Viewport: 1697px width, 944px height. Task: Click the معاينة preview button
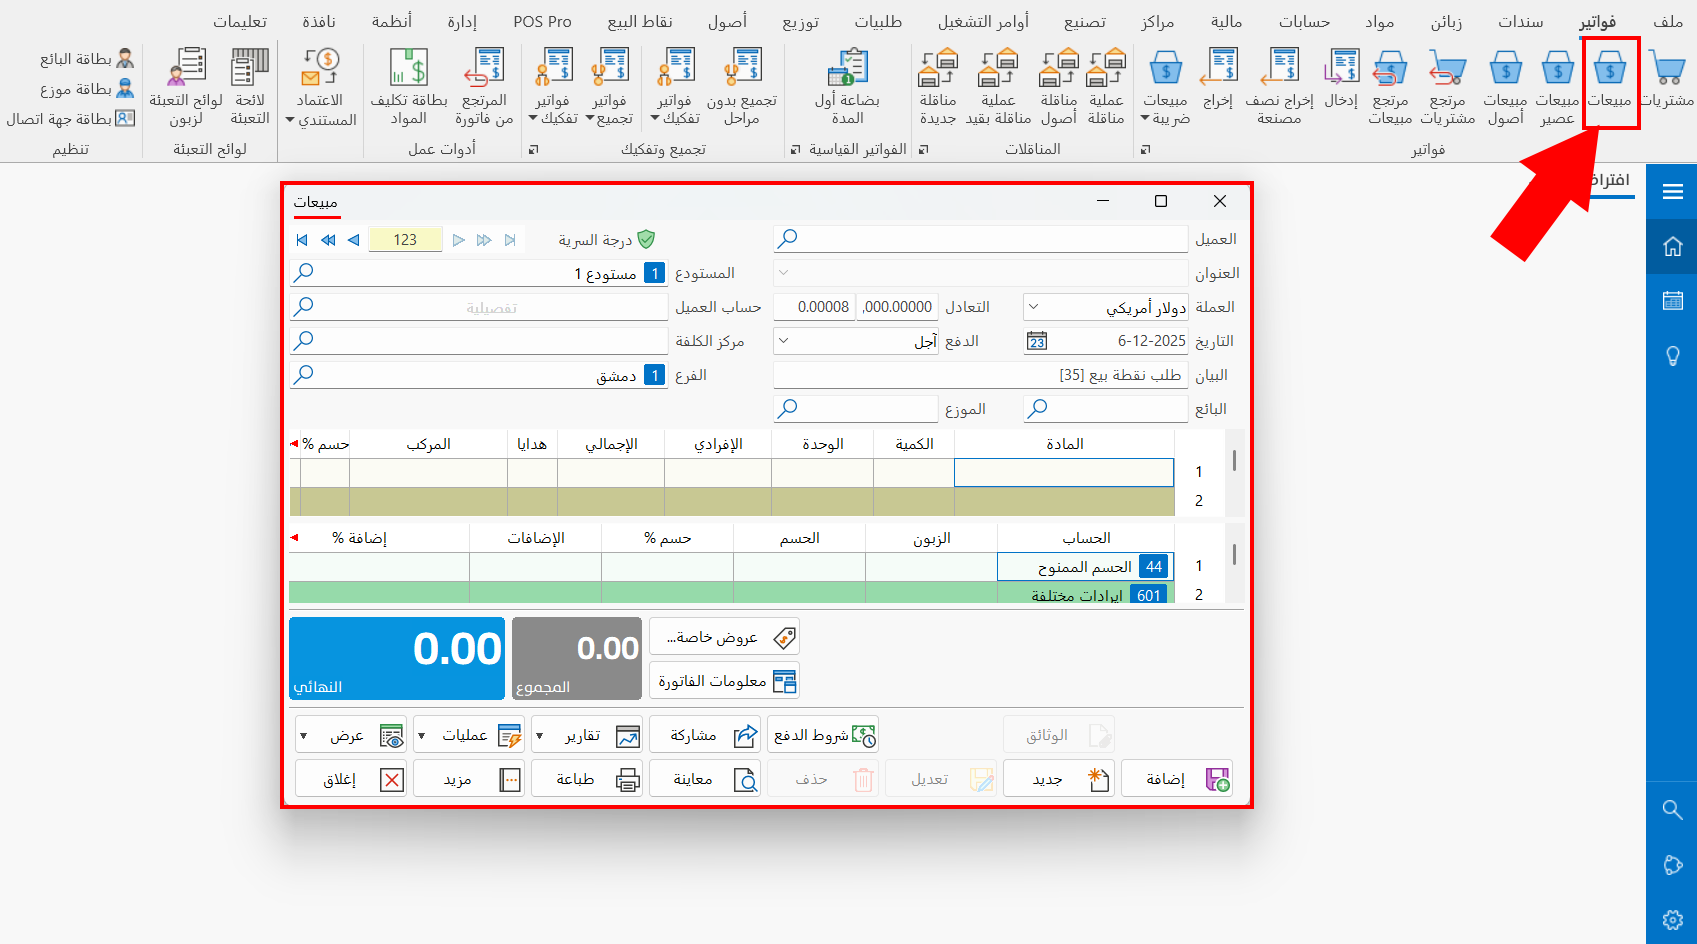[705, 779]
